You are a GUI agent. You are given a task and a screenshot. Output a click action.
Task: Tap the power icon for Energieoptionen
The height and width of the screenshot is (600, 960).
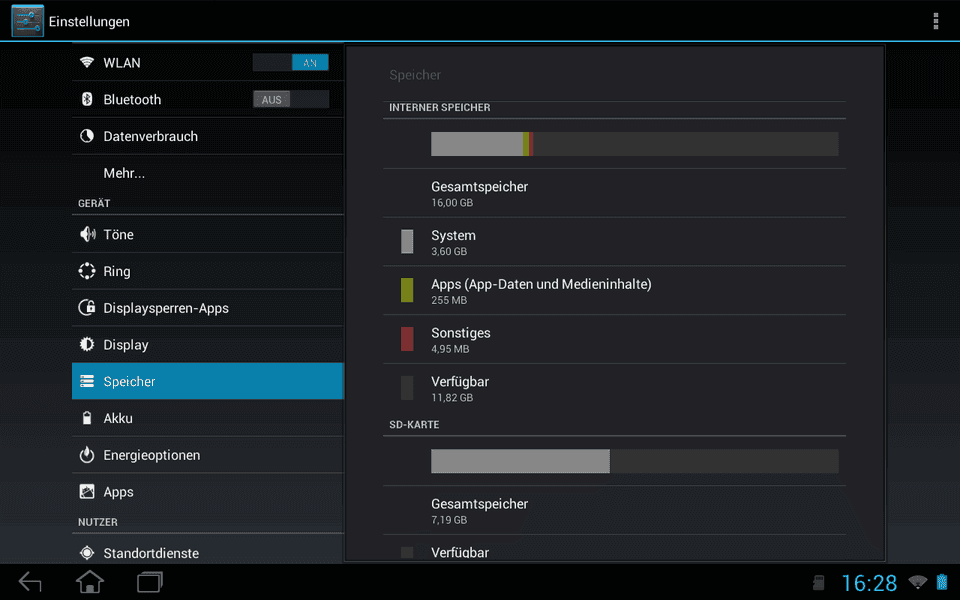[87, 454]
